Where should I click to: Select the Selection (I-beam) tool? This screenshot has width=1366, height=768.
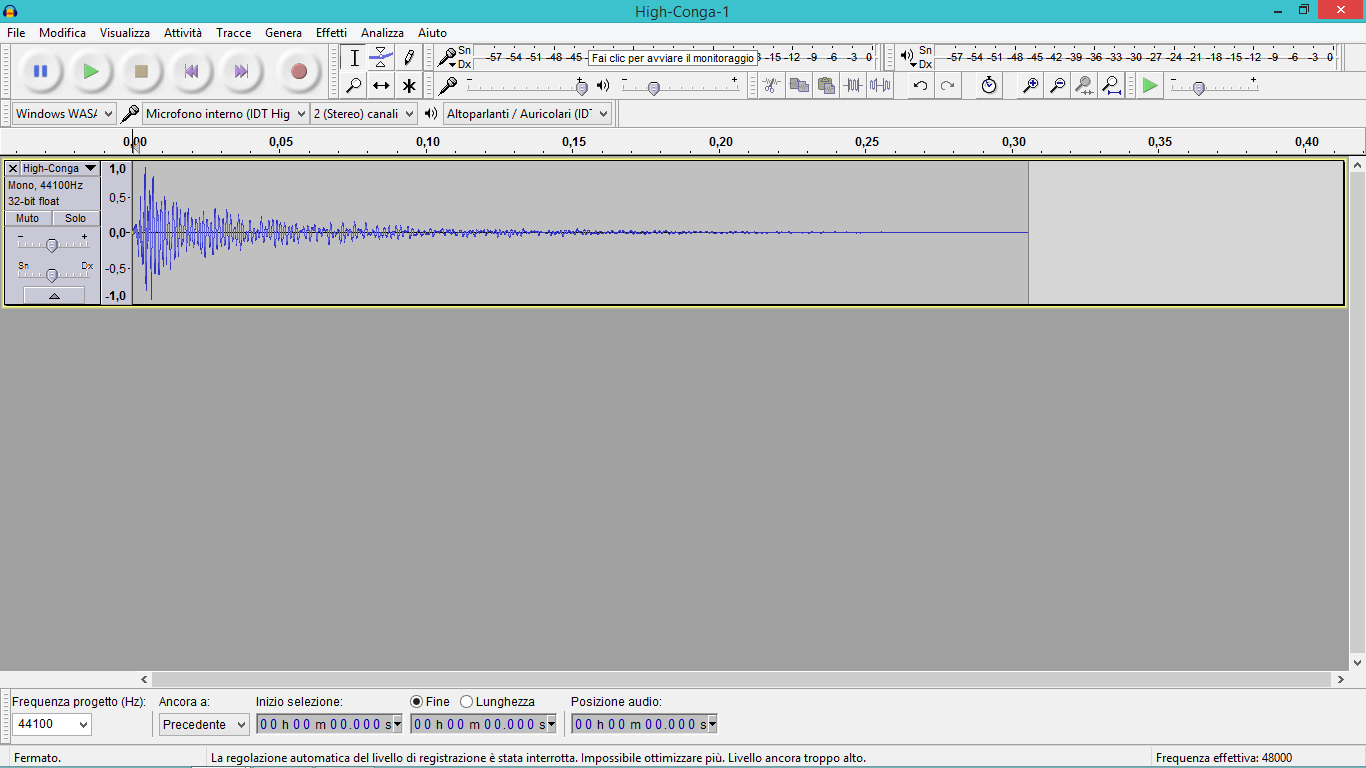click(x=354, y=58)
